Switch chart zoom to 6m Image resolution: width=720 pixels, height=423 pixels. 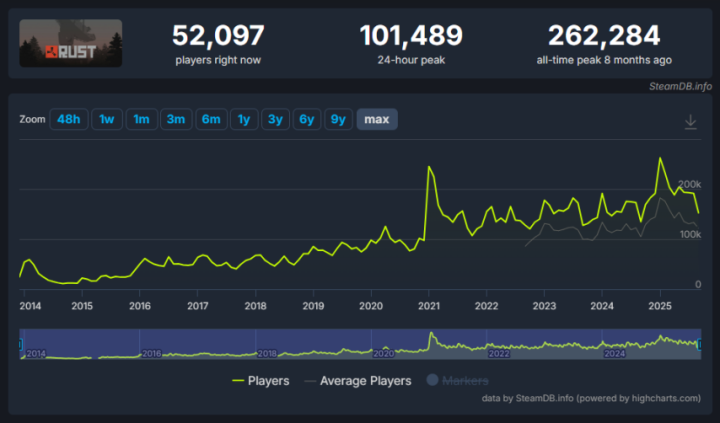pyautogui.click(x=211, y=119)
